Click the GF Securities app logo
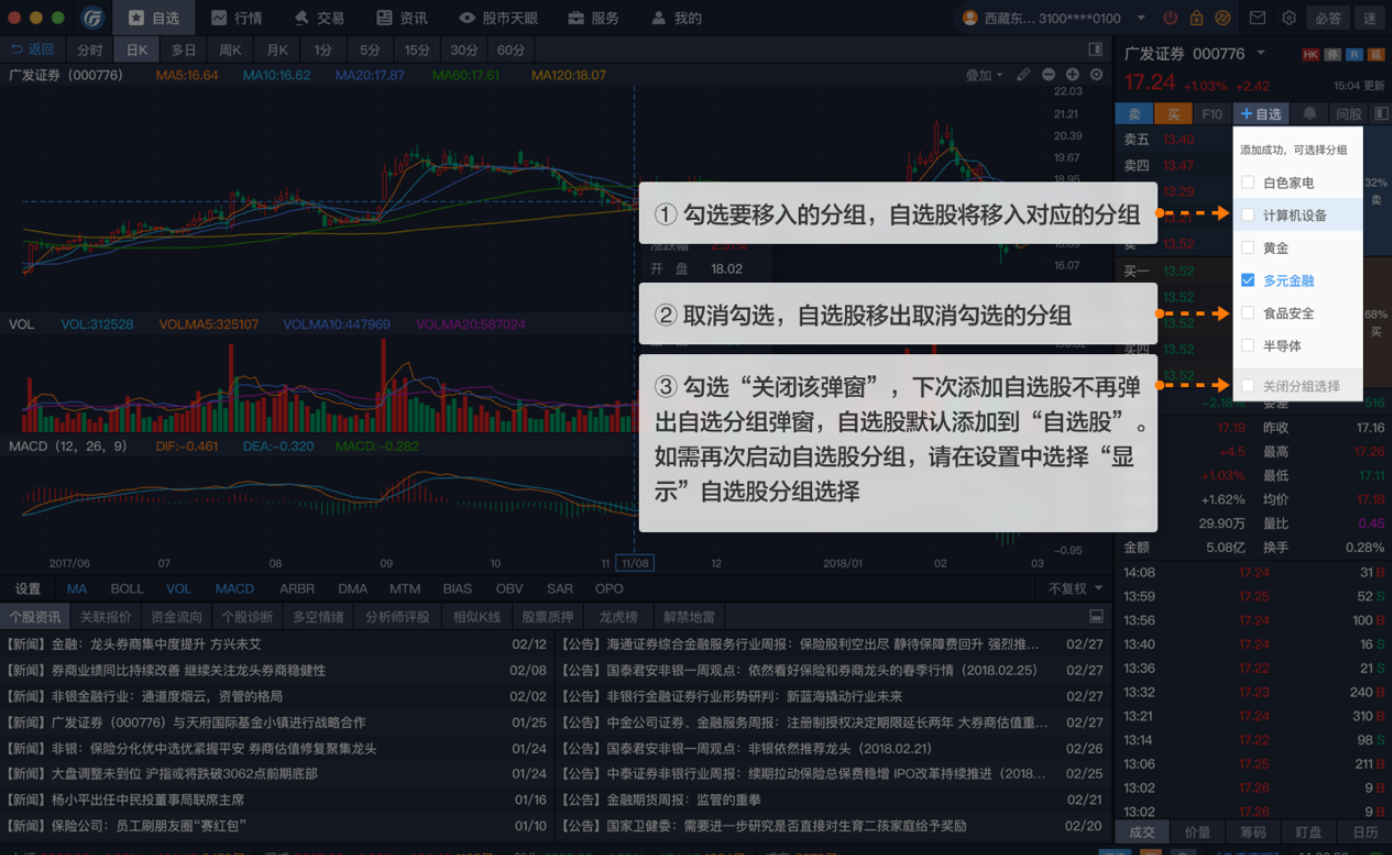1392x855 pixels. [93, 18]
